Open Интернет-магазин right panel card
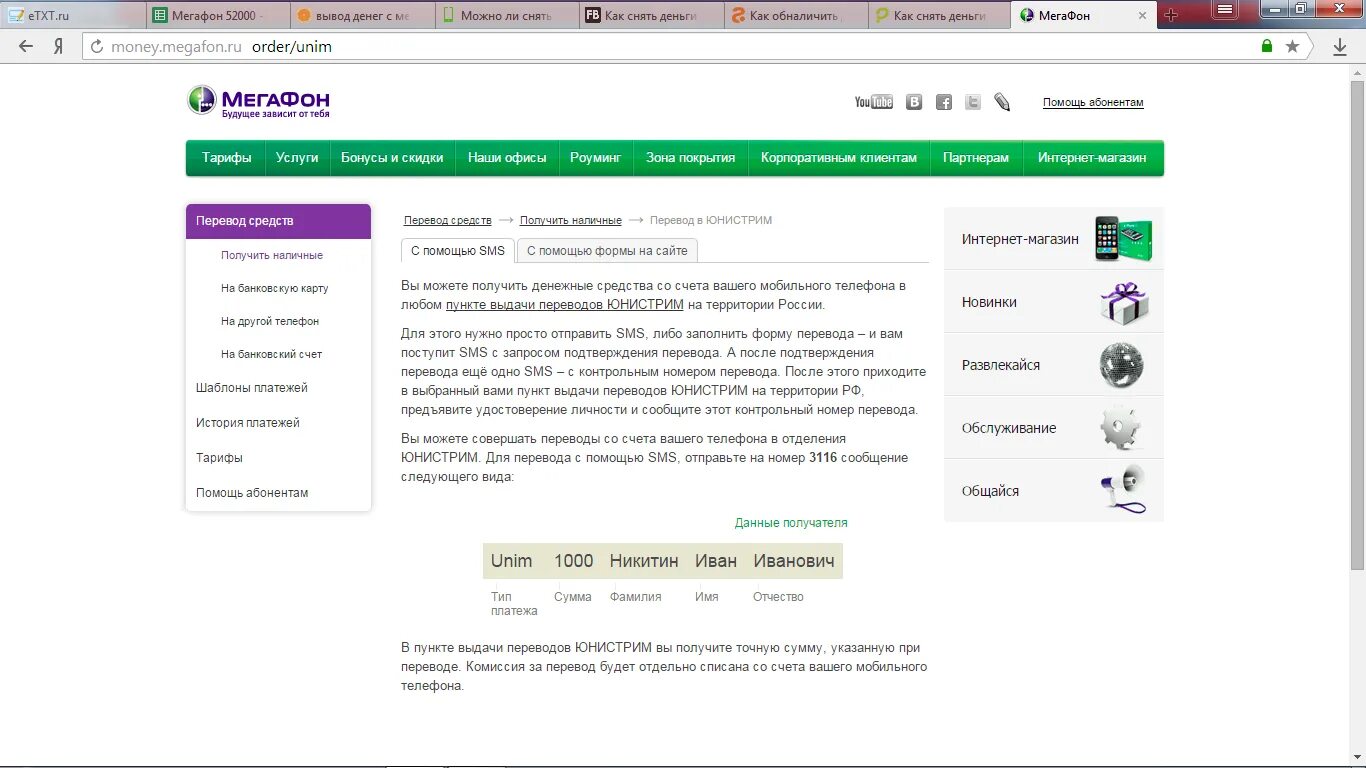The width and height of the screenshot is (1366, 768). click(x=1054, y=239)
